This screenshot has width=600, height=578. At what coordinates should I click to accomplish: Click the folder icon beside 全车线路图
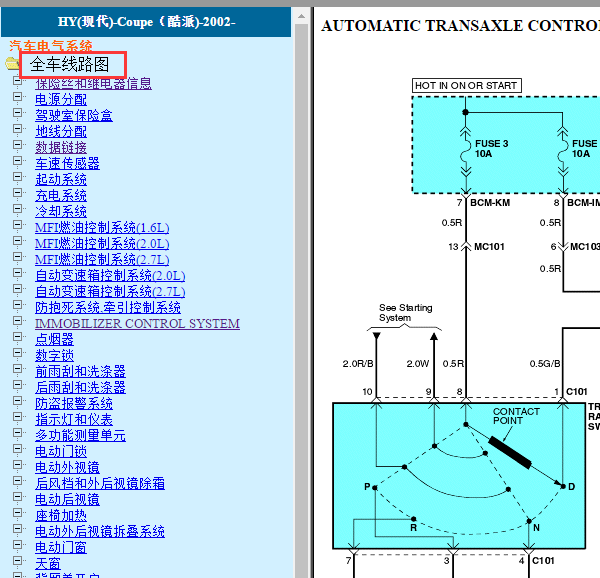point(11,63)
